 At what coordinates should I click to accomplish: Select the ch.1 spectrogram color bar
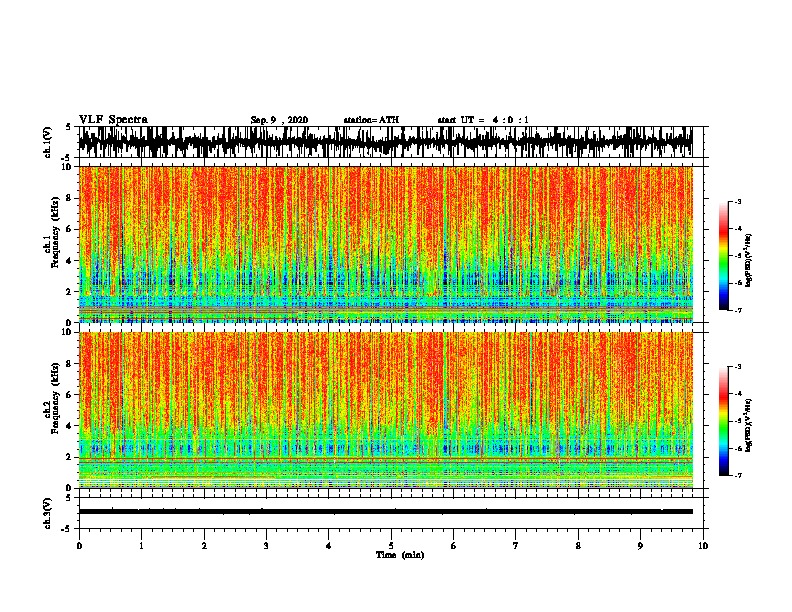(724, 256)
